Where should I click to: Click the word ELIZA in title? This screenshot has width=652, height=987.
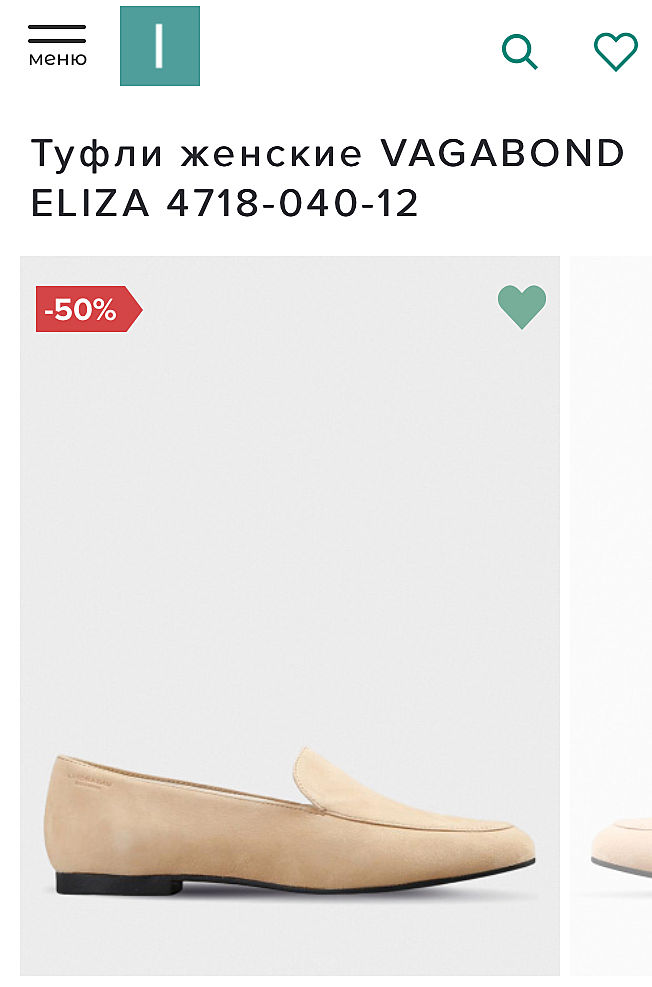click(x=91, y=203)
